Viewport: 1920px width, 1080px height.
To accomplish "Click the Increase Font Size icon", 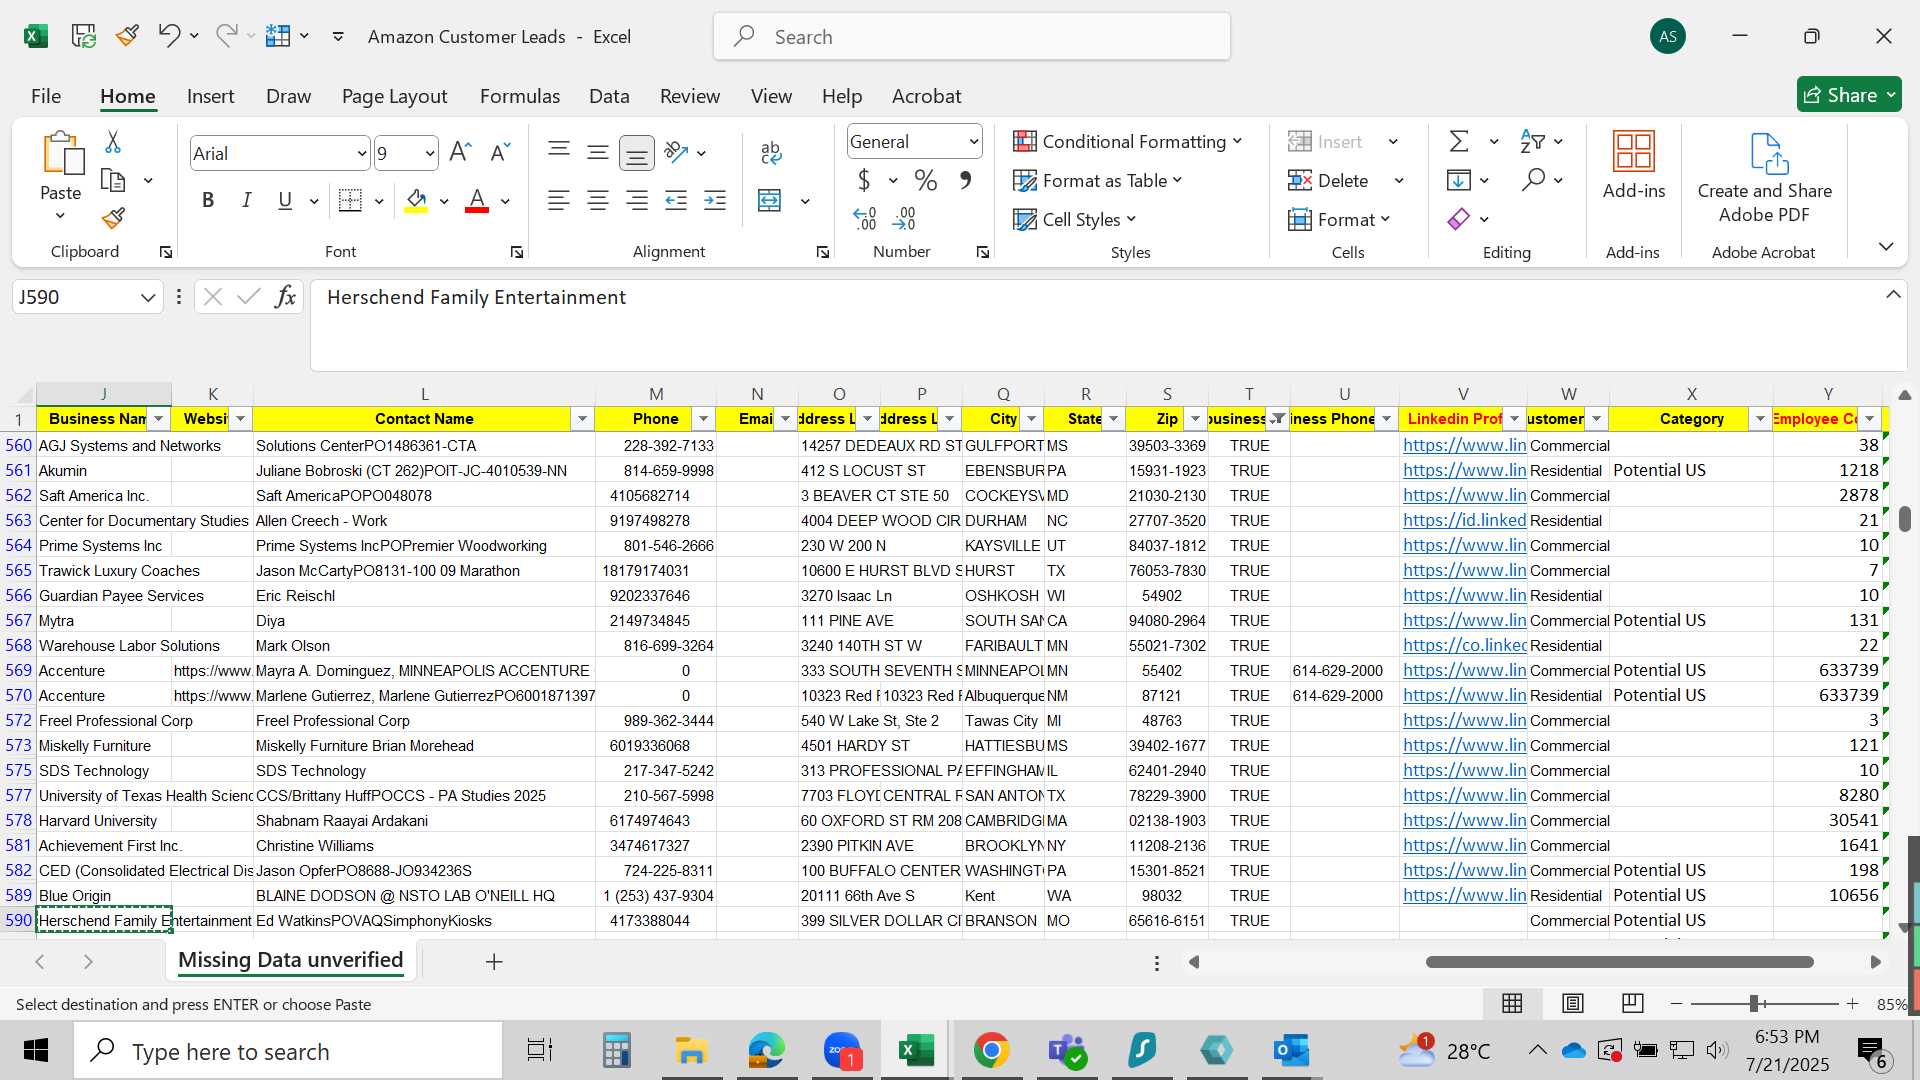I will [460, 152].
